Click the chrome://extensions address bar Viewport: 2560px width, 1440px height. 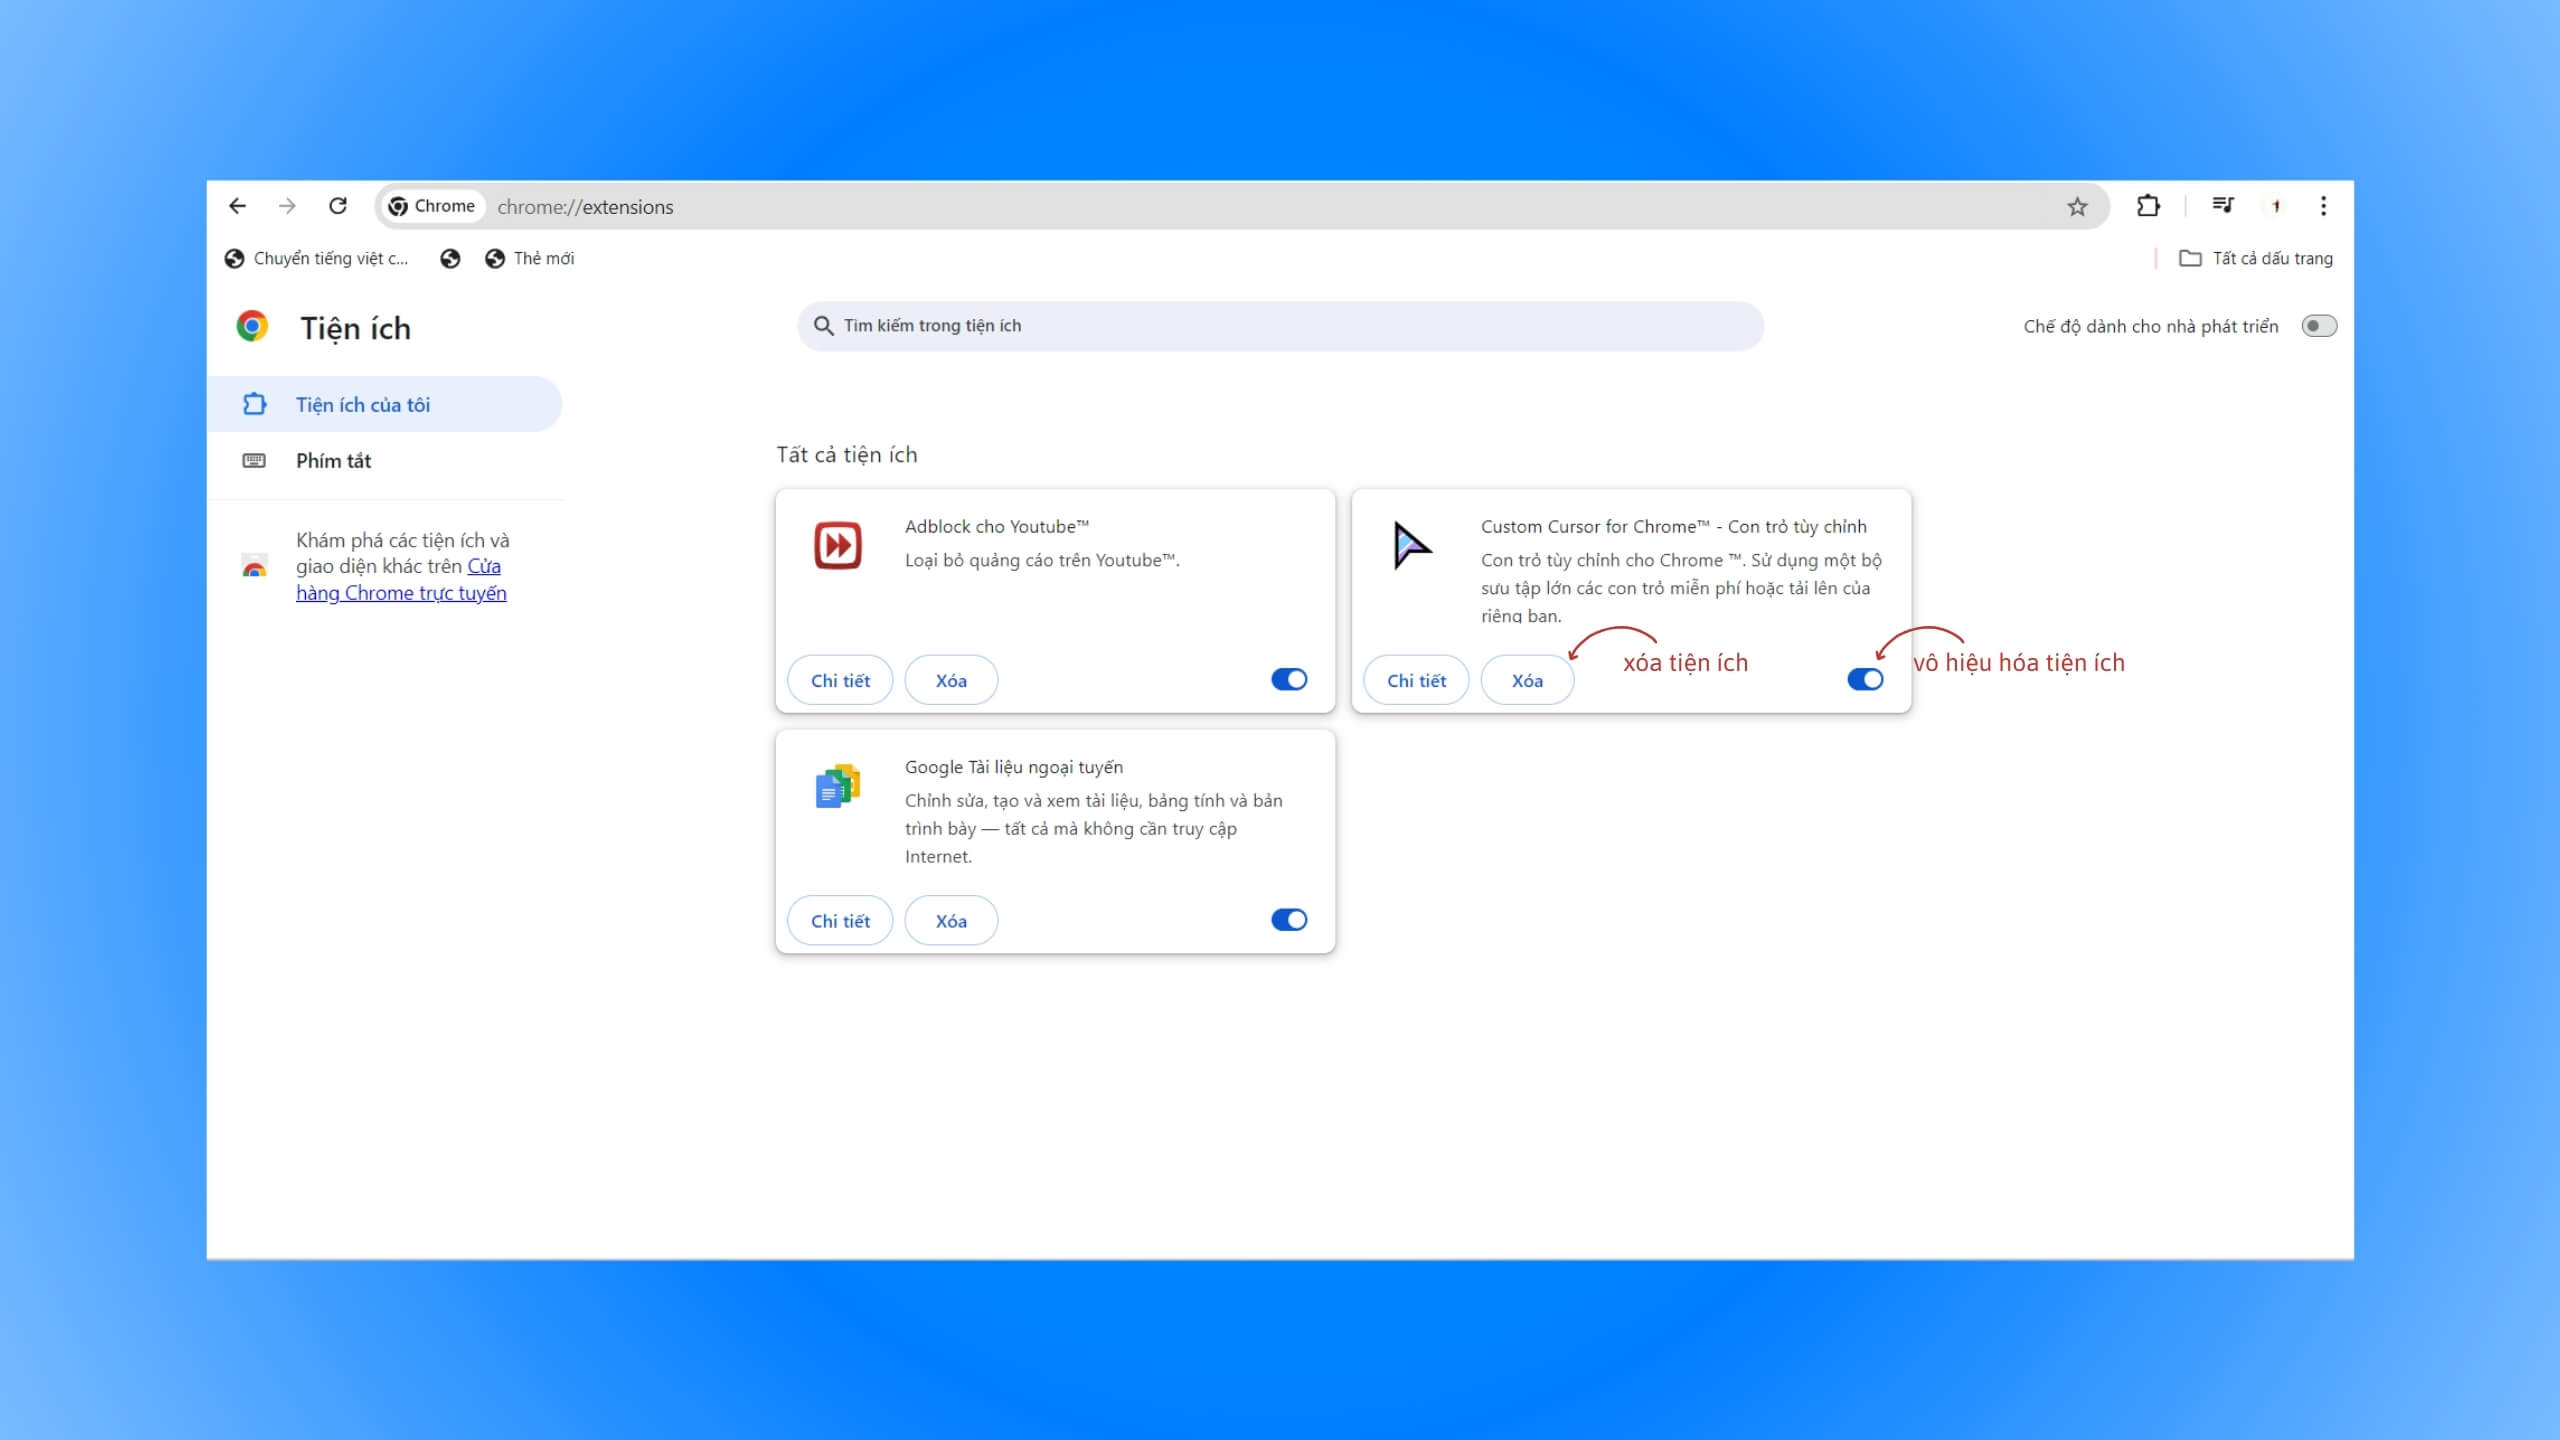click(1240, 206)
